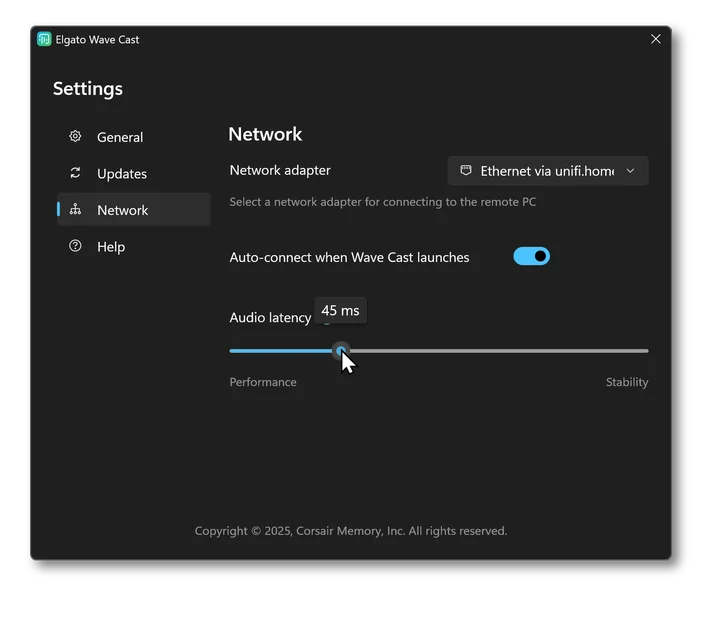Toggle Auto-connect when Wave Cast launches
This screenshot has width=702, height=617.
click(x=531, y=256)
